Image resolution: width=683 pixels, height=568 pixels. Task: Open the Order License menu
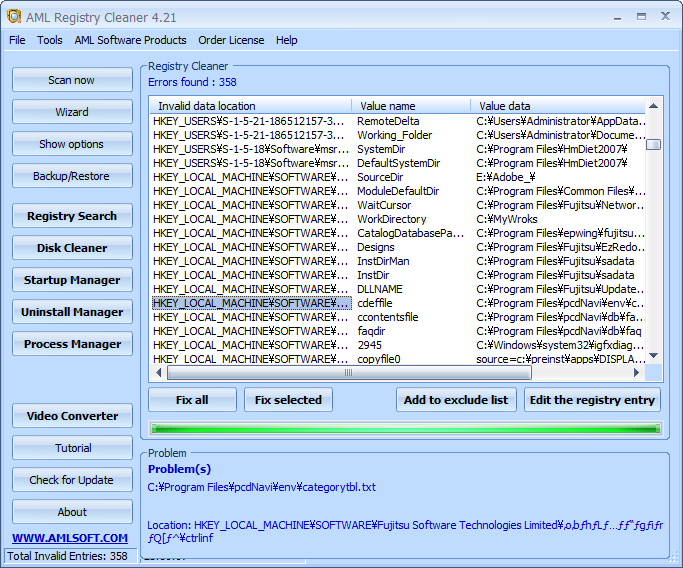point(231,40)
